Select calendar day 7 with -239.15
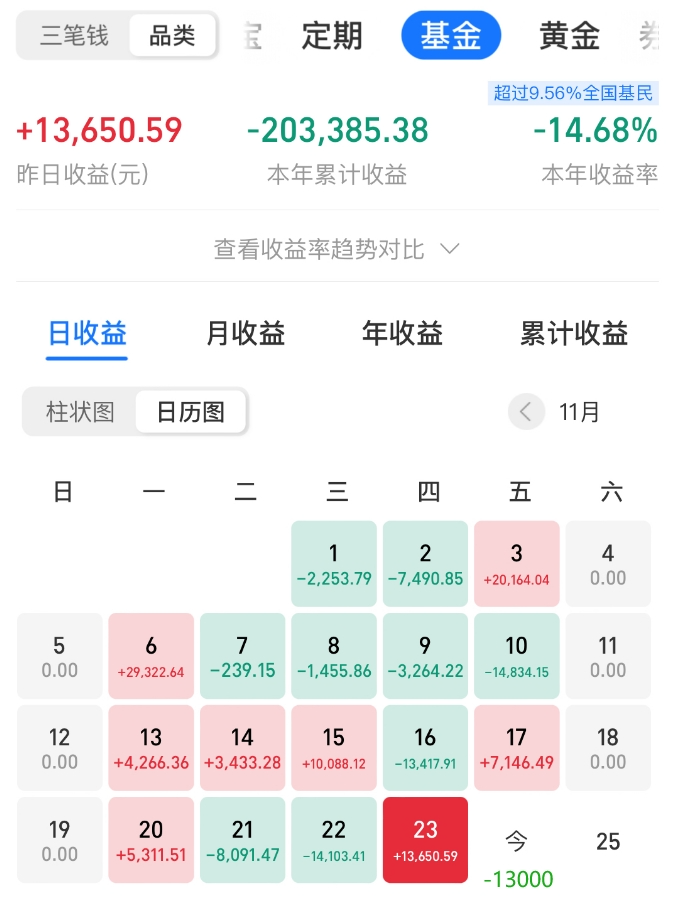Image resolution: width=678 pixels, height=918 pixels. [242, 656]
